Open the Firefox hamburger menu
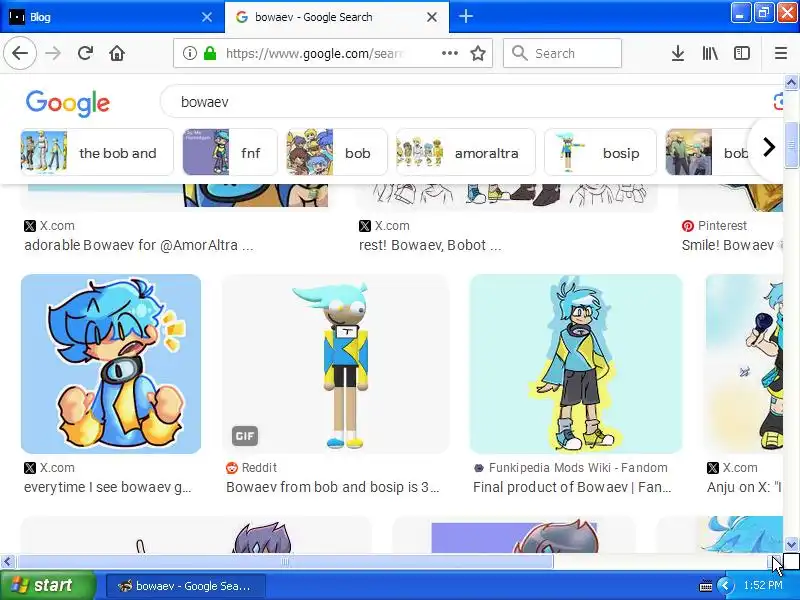The image size is (800, 600). tap(781, 53)
